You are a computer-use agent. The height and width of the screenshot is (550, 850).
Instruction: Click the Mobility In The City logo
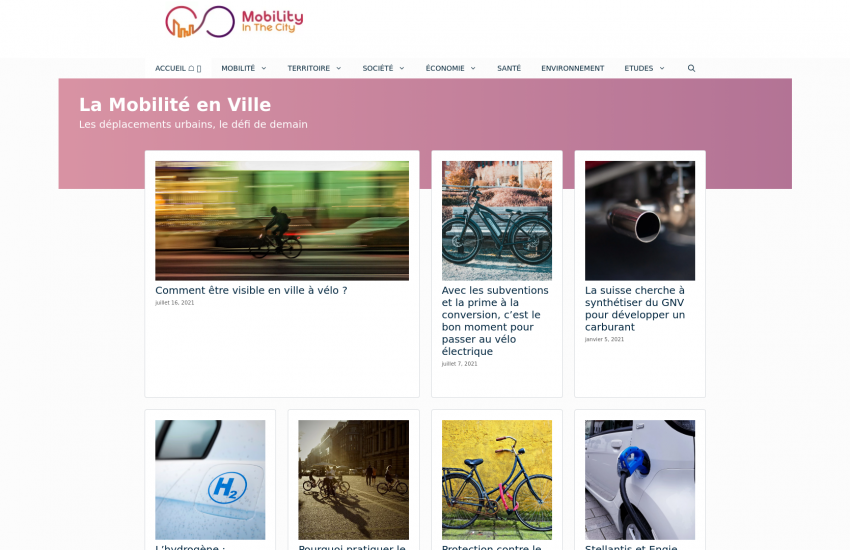tap(234, 22)
